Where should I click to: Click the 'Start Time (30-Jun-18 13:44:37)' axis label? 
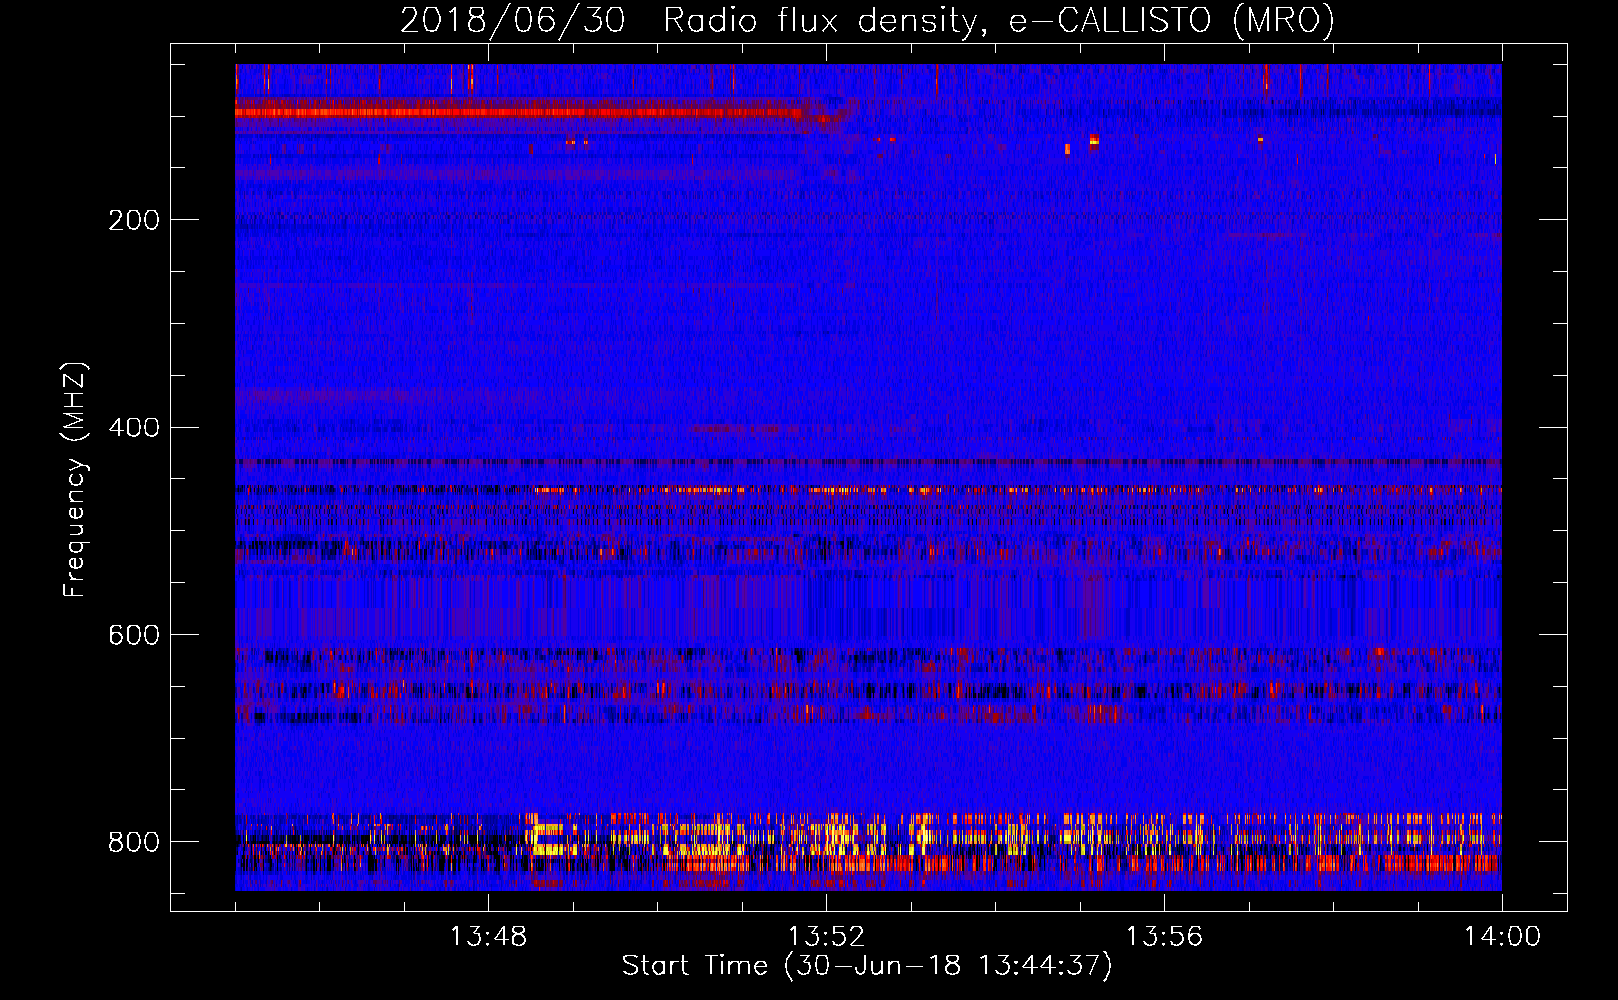point(867,966)
